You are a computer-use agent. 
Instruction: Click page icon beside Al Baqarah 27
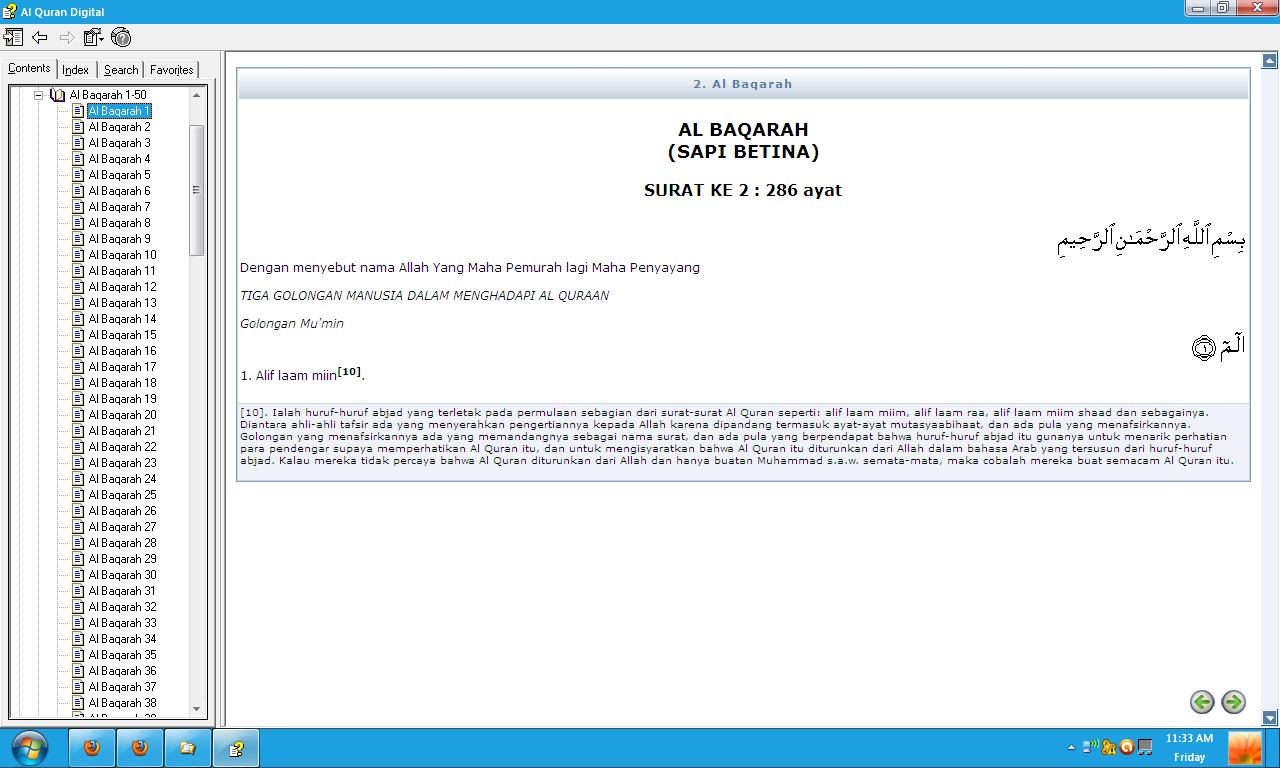(78, 527)
